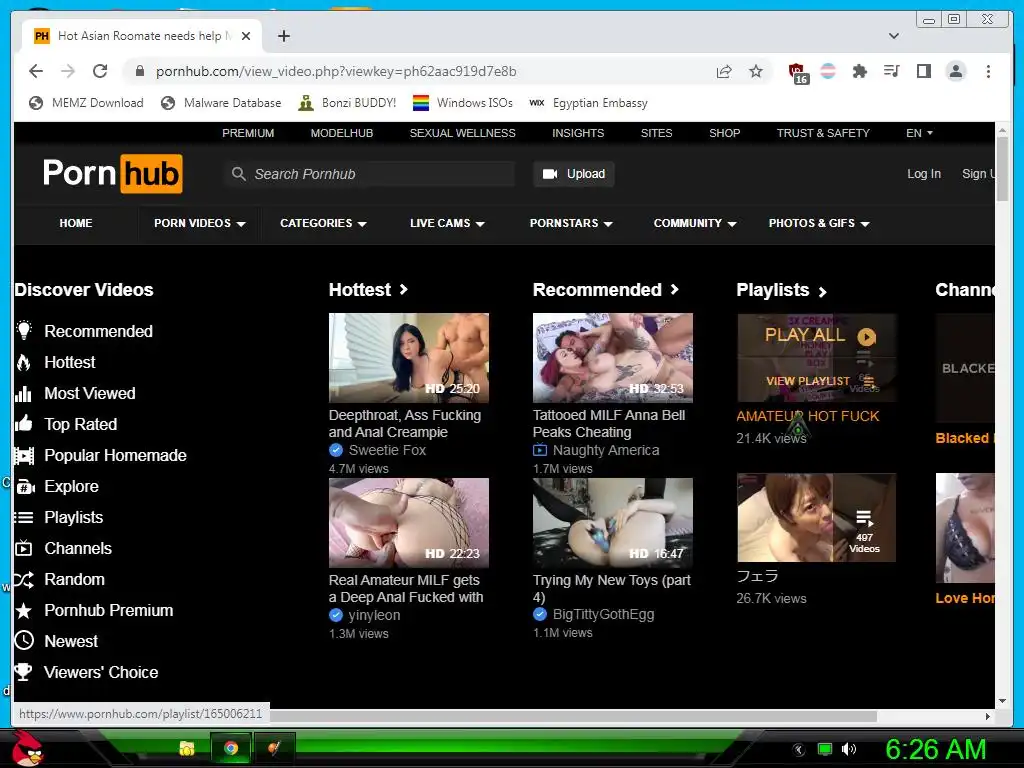Expand the LIVE CAMS dropdown
Viewport: 1024px width, 768px height.
pyautogui.click(x=447, y=223)
